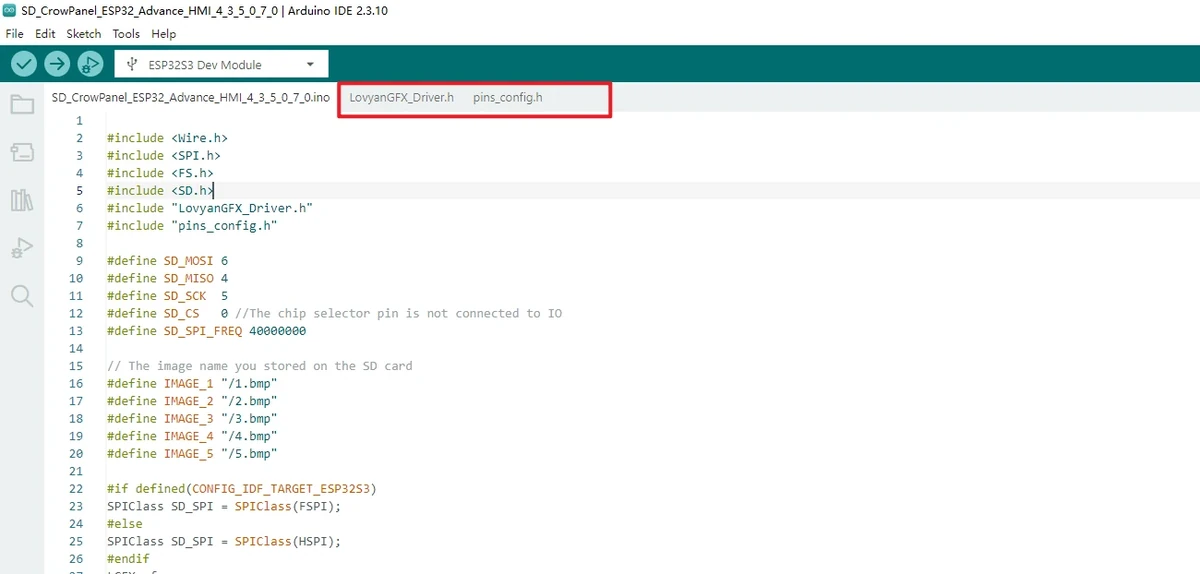Click the Upload arrow button
Screen dimensions: 1200x574
(57, 64)
